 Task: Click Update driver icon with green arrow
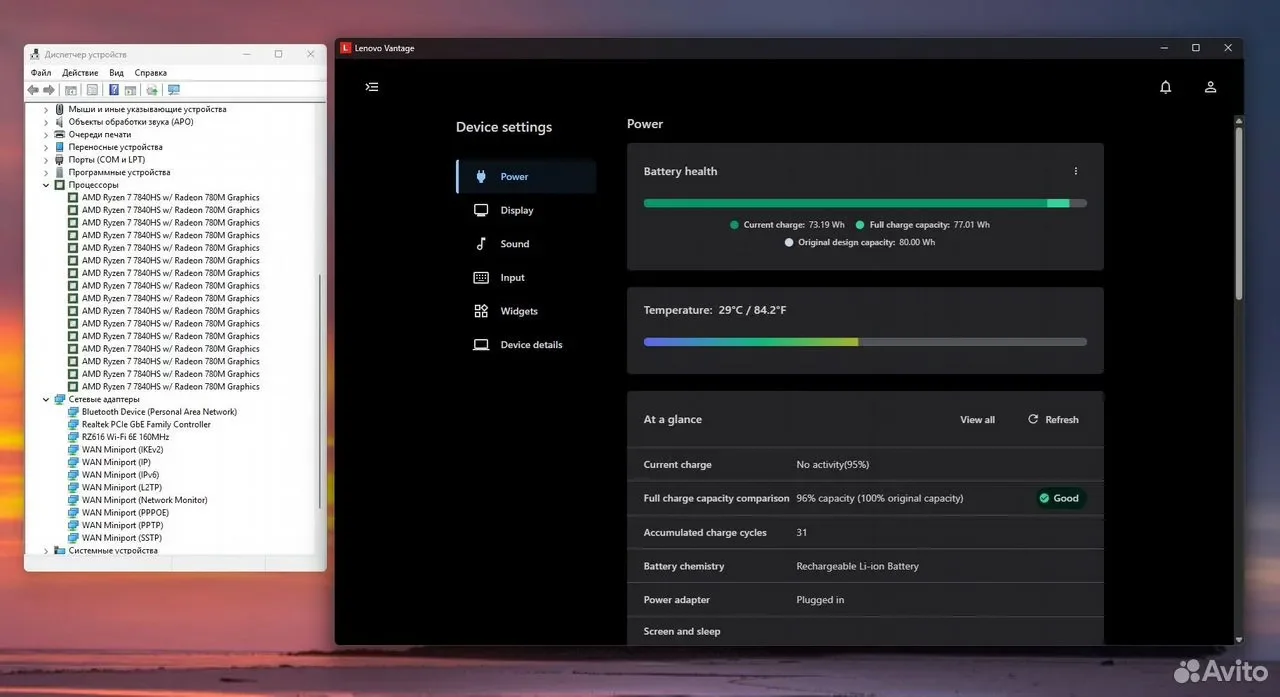152,90
